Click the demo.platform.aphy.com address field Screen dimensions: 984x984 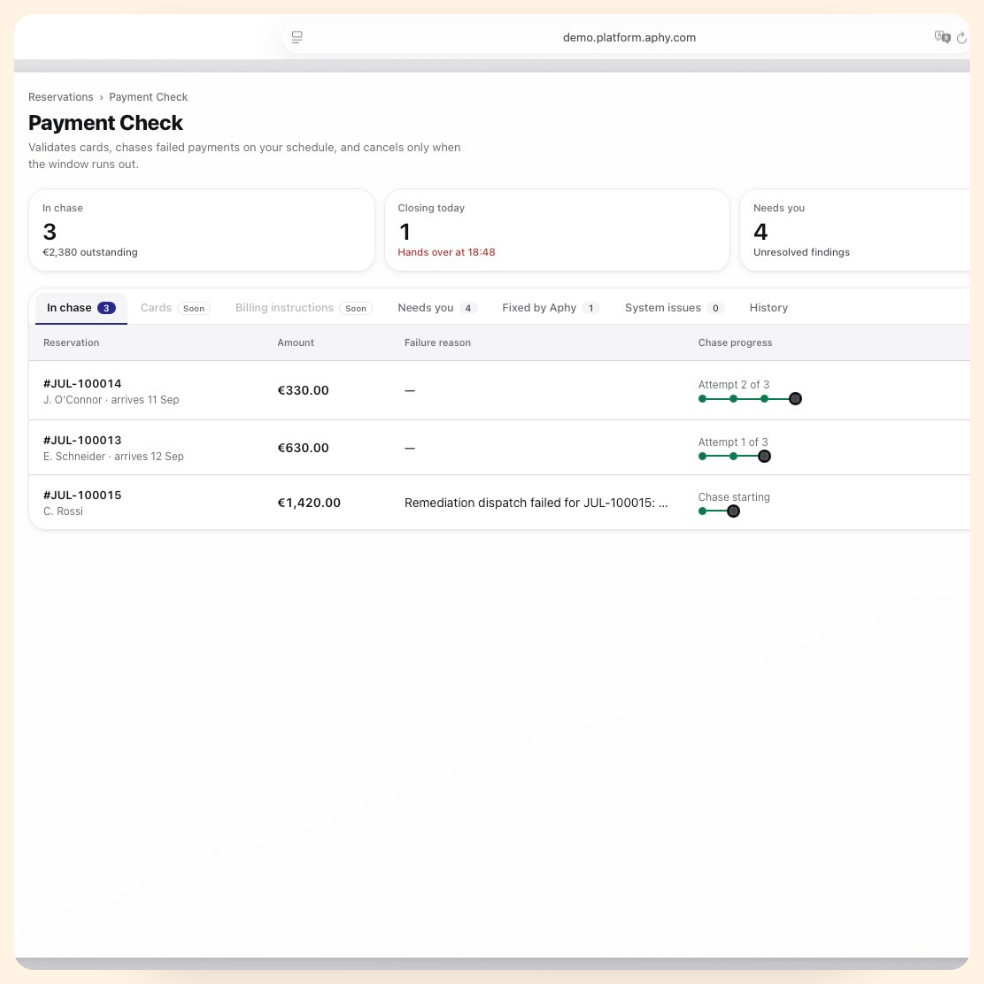tap(629, 38)
